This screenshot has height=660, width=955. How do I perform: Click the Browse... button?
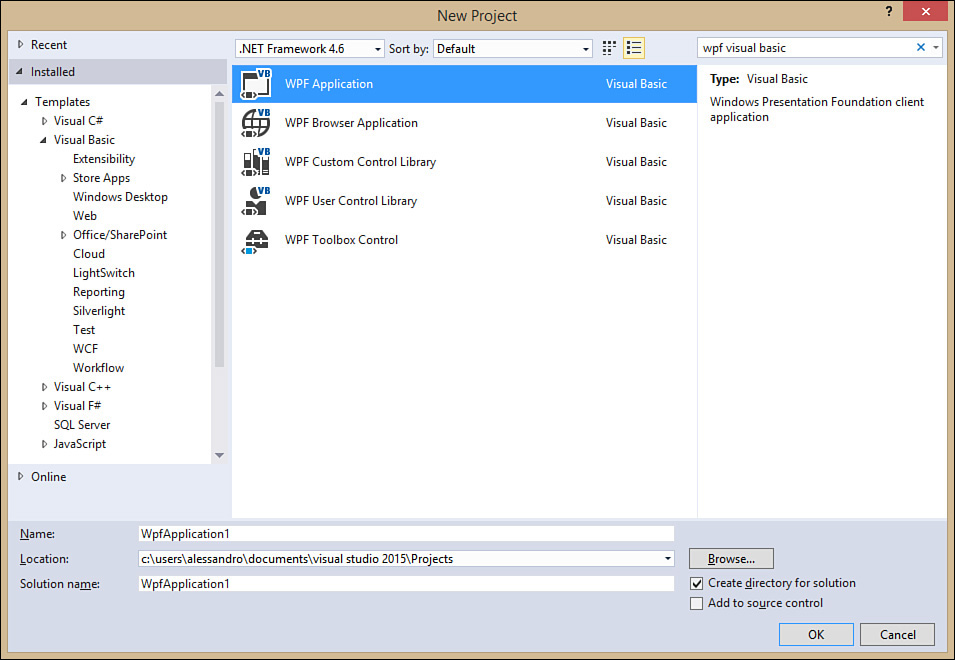(x=731, y=559)
